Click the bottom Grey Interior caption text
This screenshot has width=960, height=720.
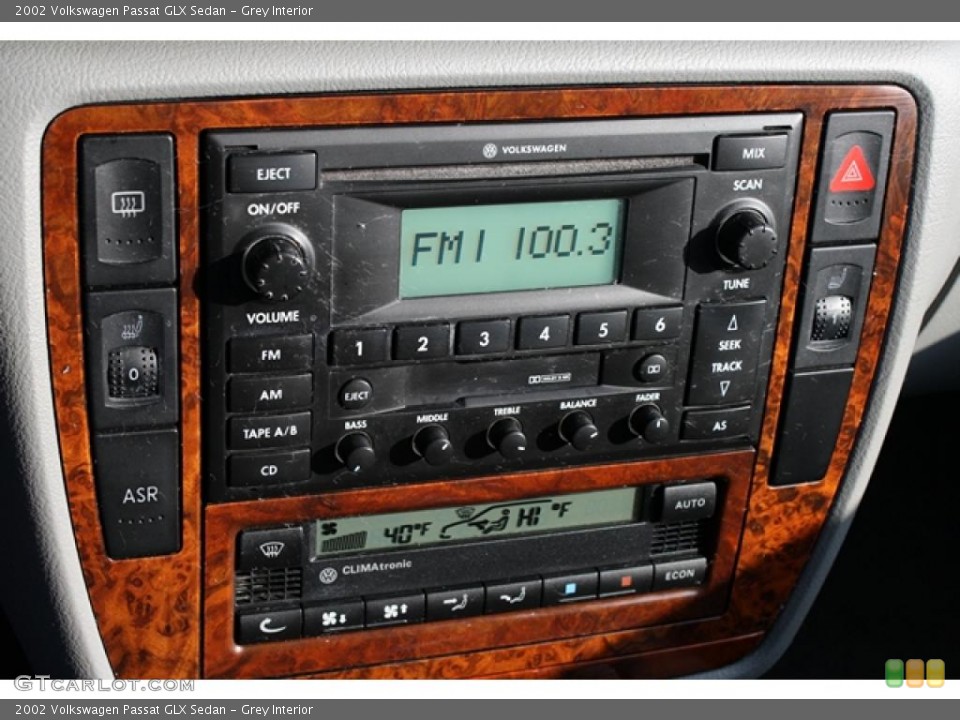(277, 710)
